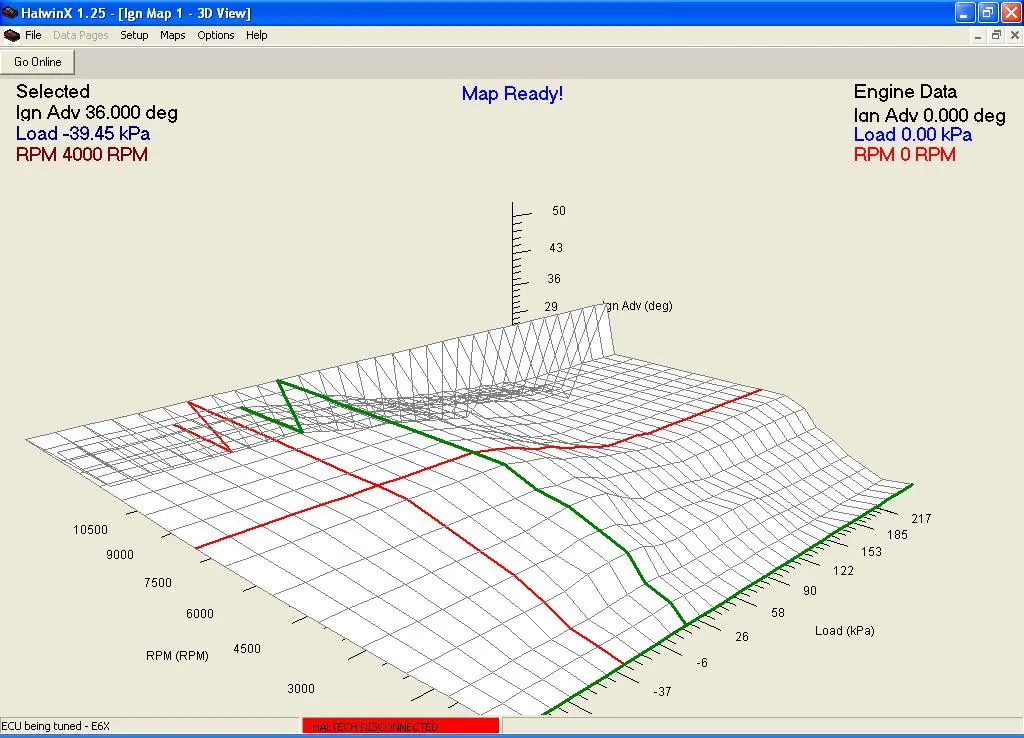Close the inner Ign Map 1 child window
1024x738 pixels.
pos(1013,35)
